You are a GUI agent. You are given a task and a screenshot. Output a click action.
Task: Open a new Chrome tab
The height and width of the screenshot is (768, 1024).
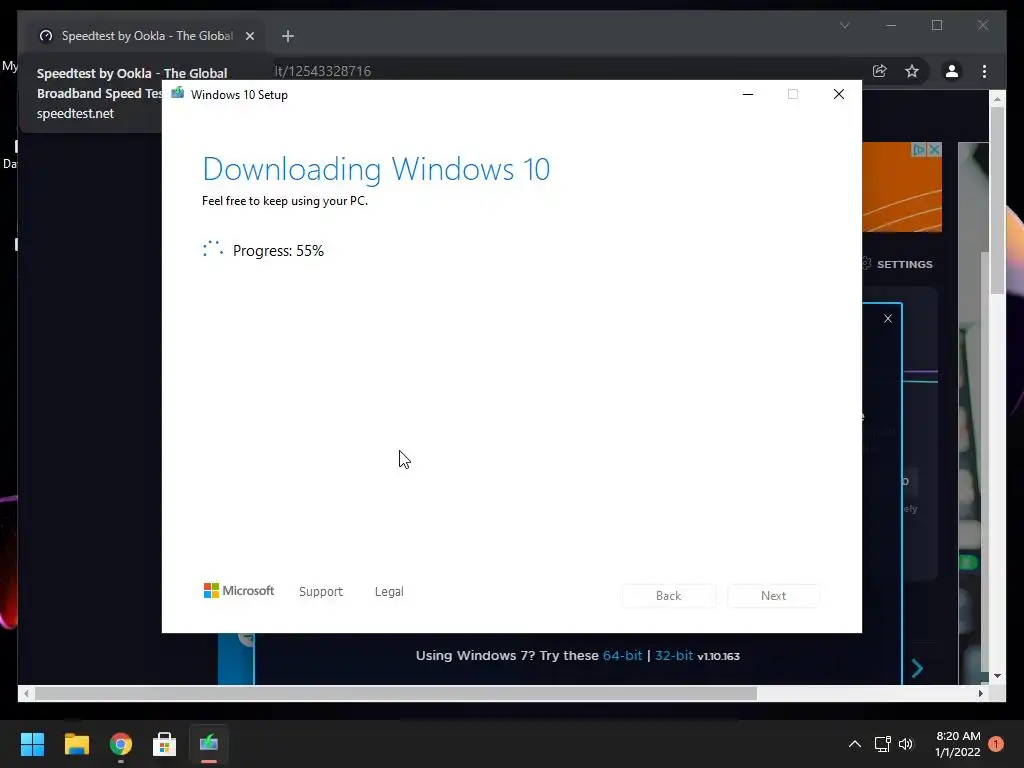coord(287,36)
